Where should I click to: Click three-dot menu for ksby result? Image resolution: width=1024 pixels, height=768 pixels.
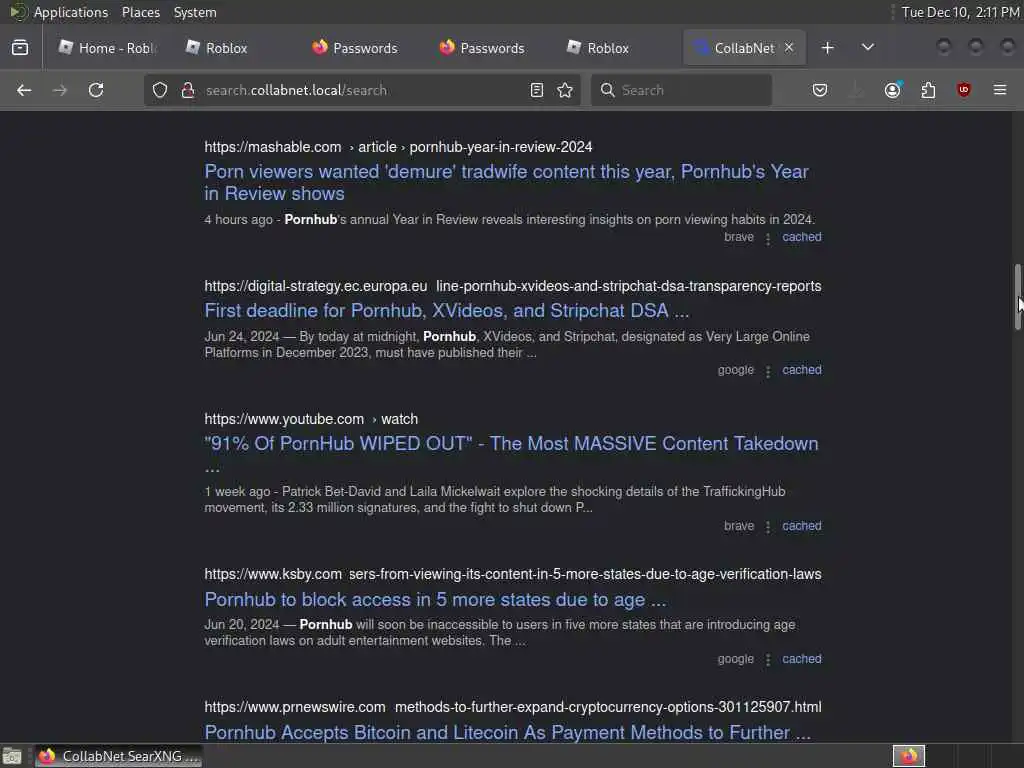(768, 660)
